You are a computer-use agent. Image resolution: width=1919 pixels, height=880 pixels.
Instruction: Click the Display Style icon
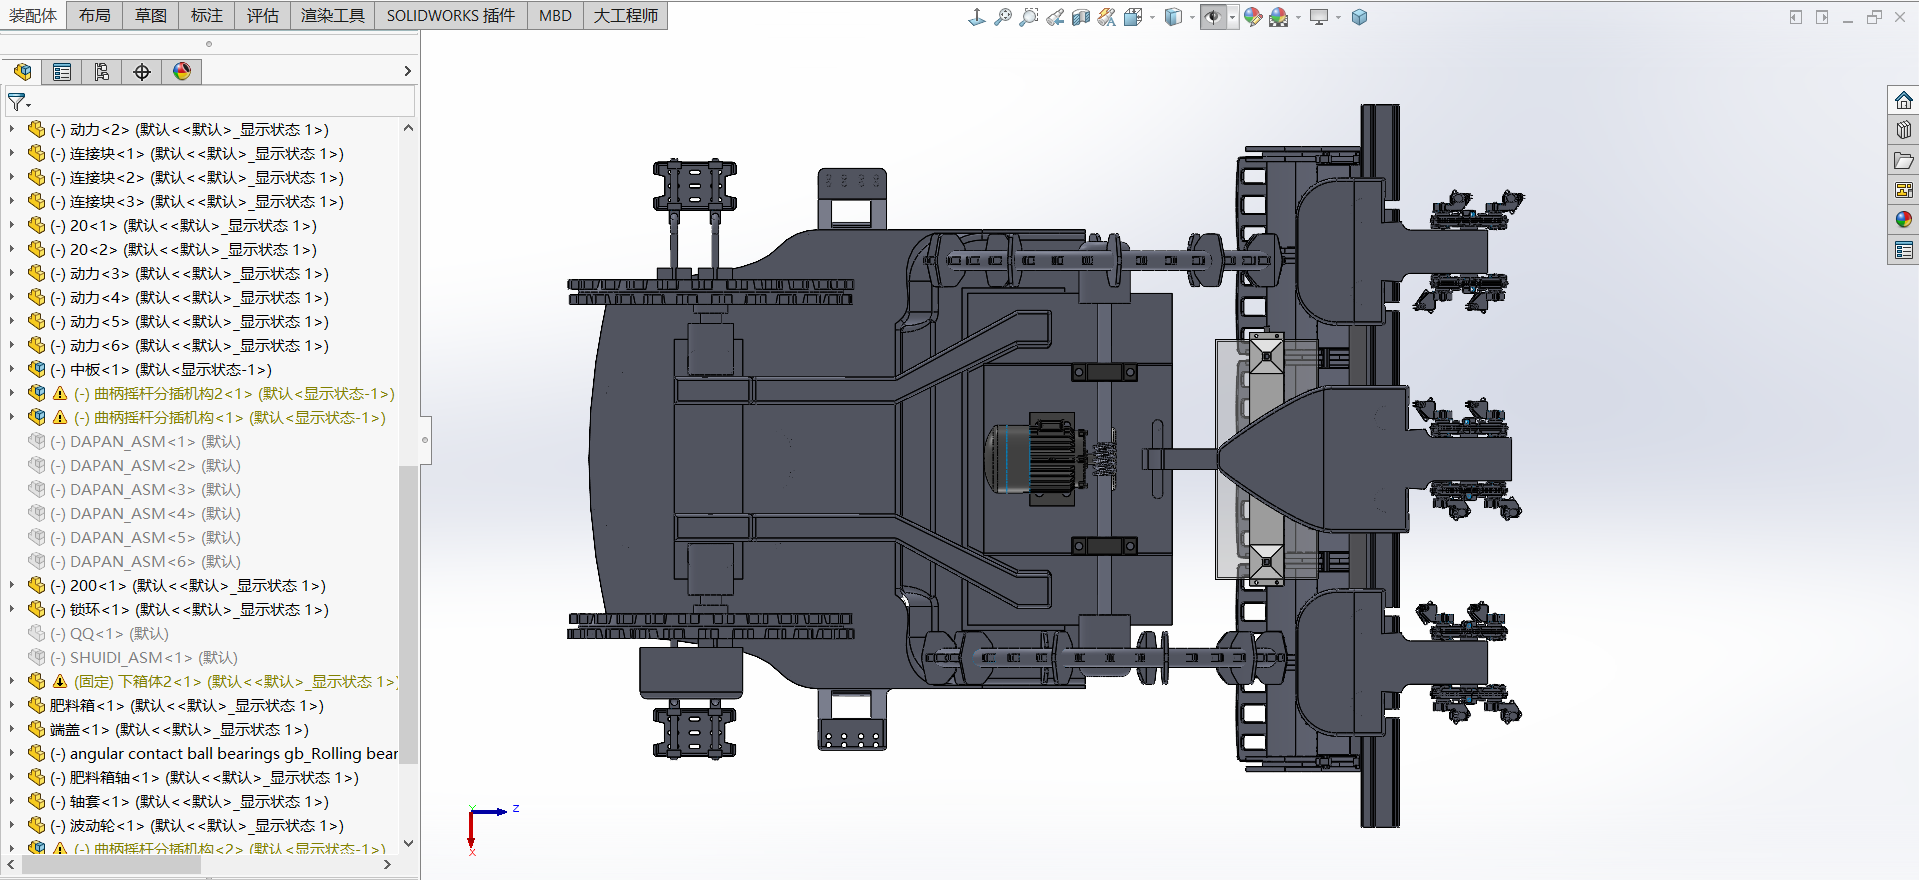1173,17
